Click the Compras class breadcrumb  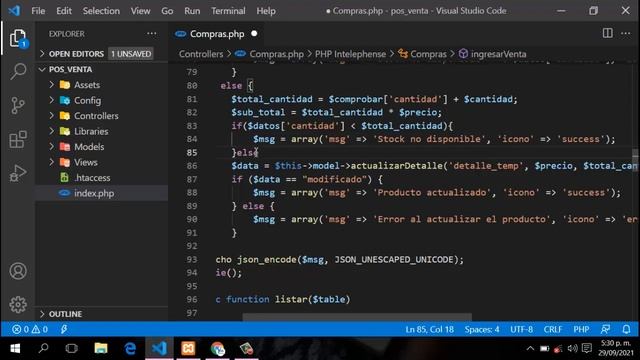point(428,54)
